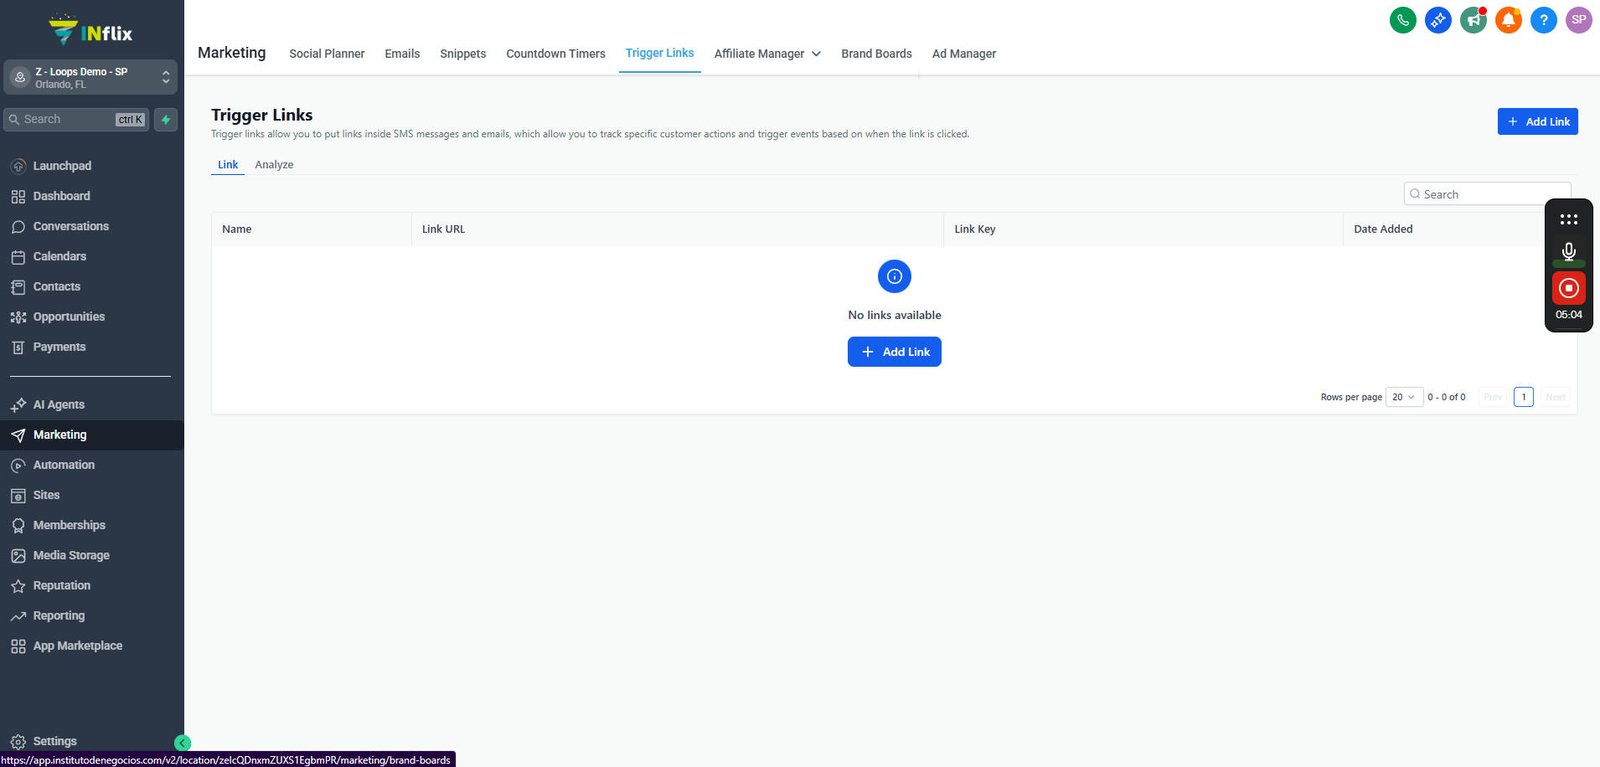Expand the Affiliate Manager dropdown
Image resolution: width=1600 pixels, height=767 pixels.
click(767, 54)
